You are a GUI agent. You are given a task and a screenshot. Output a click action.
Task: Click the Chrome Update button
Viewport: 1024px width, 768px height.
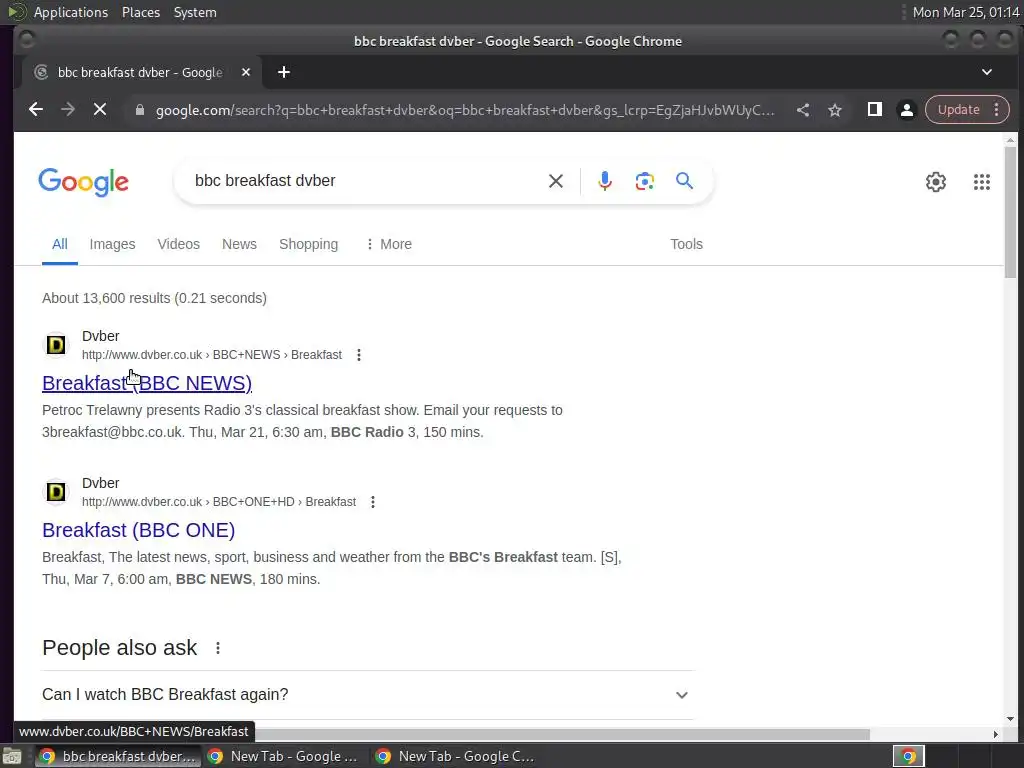[958, 110]
